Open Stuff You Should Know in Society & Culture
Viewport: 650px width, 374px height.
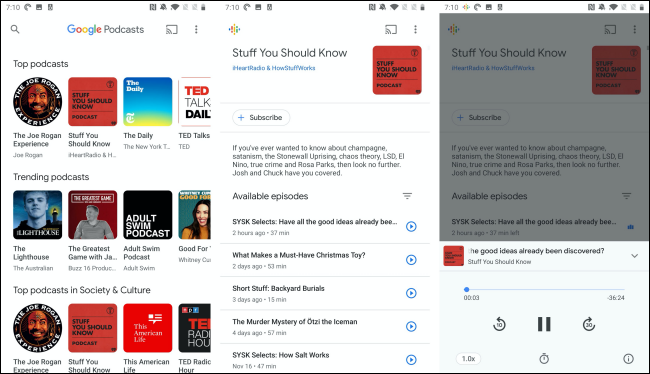[x=92, y=328]
